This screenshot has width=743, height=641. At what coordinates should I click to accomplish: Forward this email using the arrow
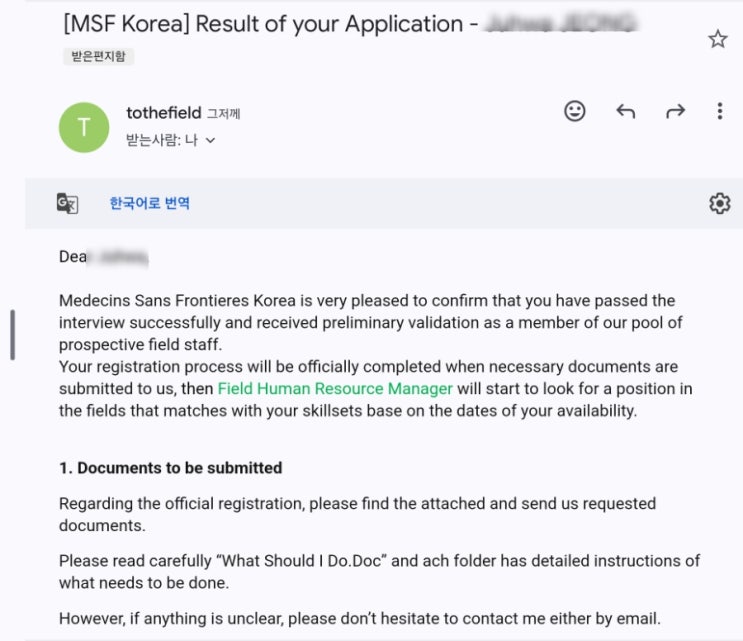[x=676, y=111]
